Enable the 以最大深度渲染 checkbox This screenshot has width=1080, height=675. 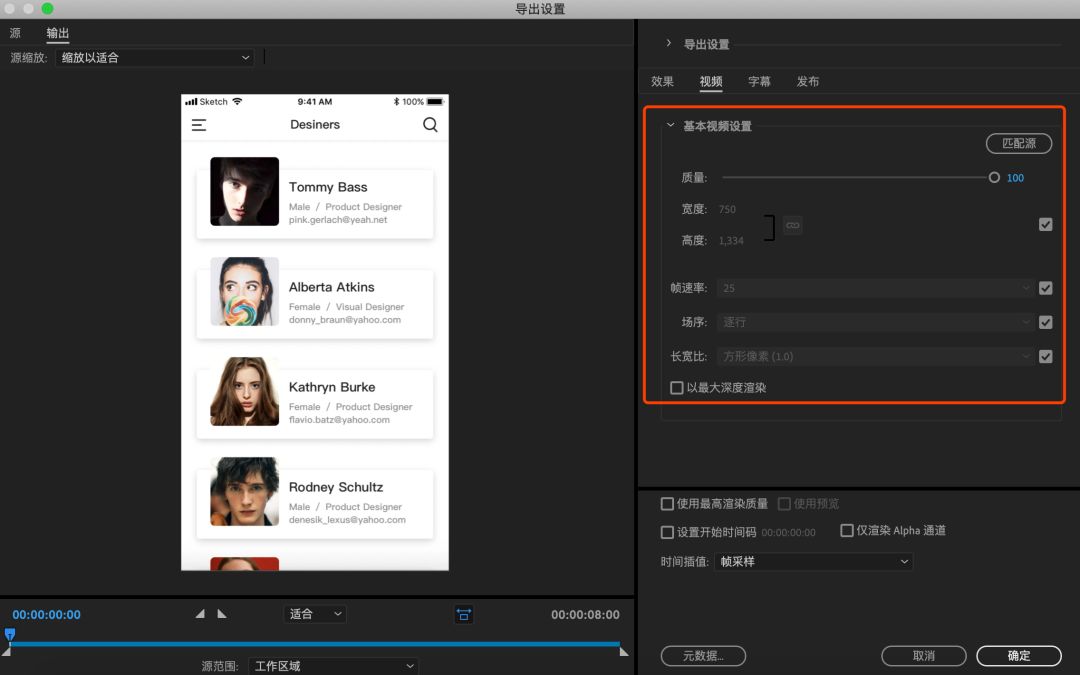click(677, 388)
